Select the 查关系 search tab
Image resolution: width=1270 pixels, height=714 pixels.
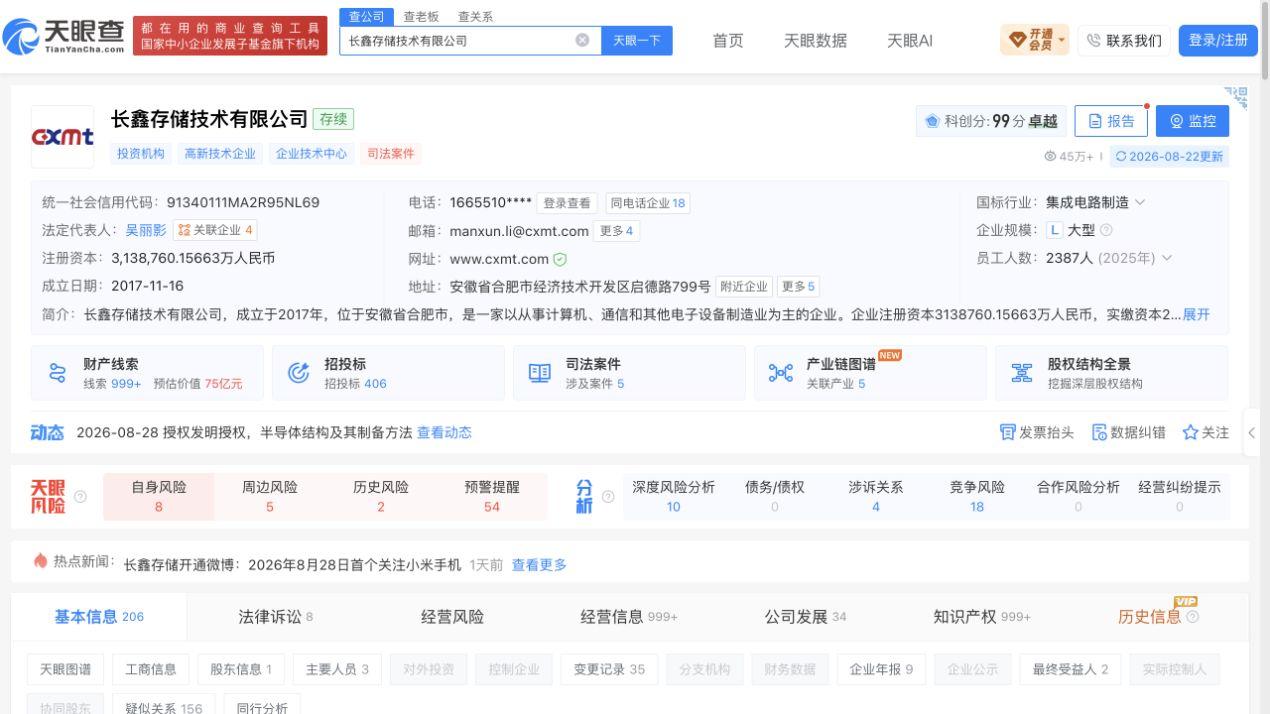[475, 17]
